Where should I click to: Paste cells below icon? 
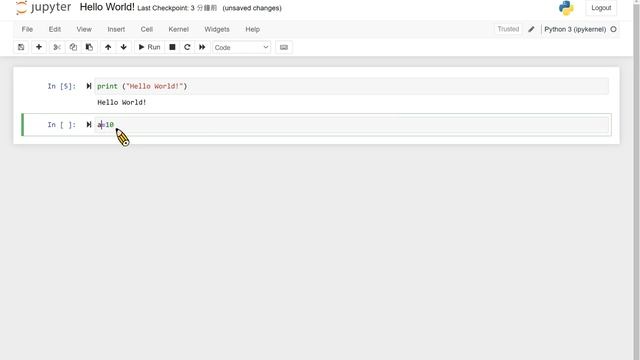(x=89, y=47)
